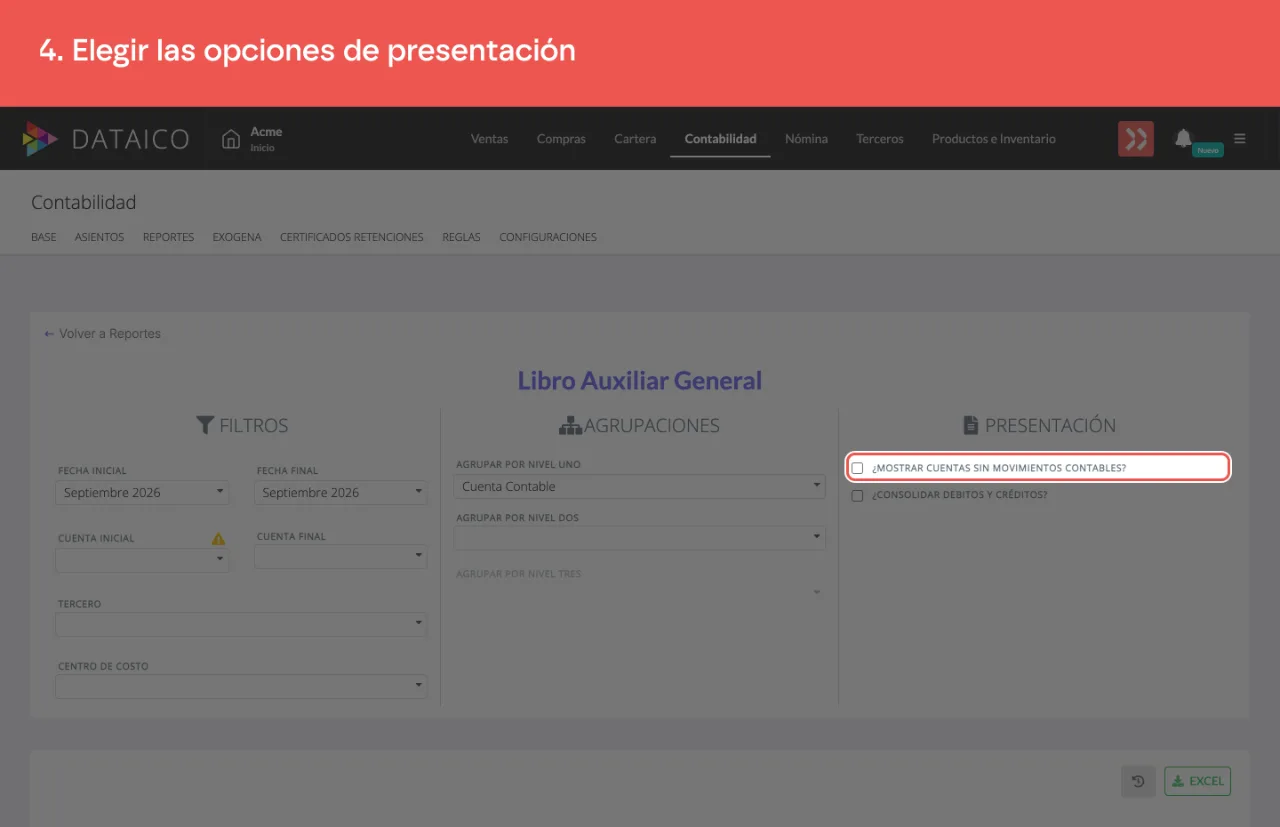Open the CONFIGURACIONES tab
1280x827 pixels.
click(548, 237)
